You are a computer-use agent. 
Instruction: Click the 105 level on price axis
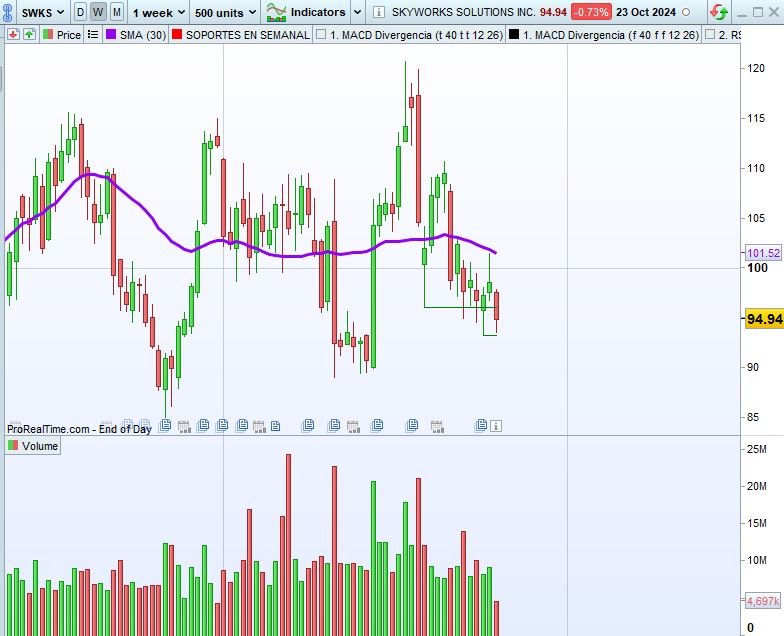click(756, 218)
